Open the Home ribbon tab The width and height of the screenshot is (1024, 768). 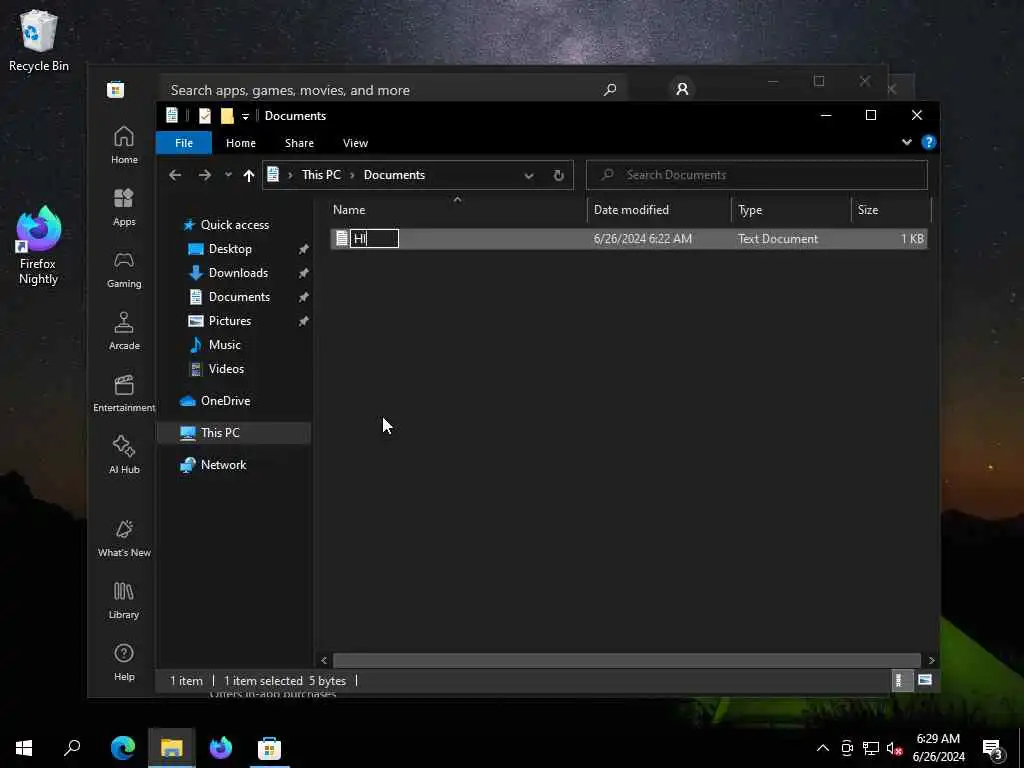(x=241, y=142)
